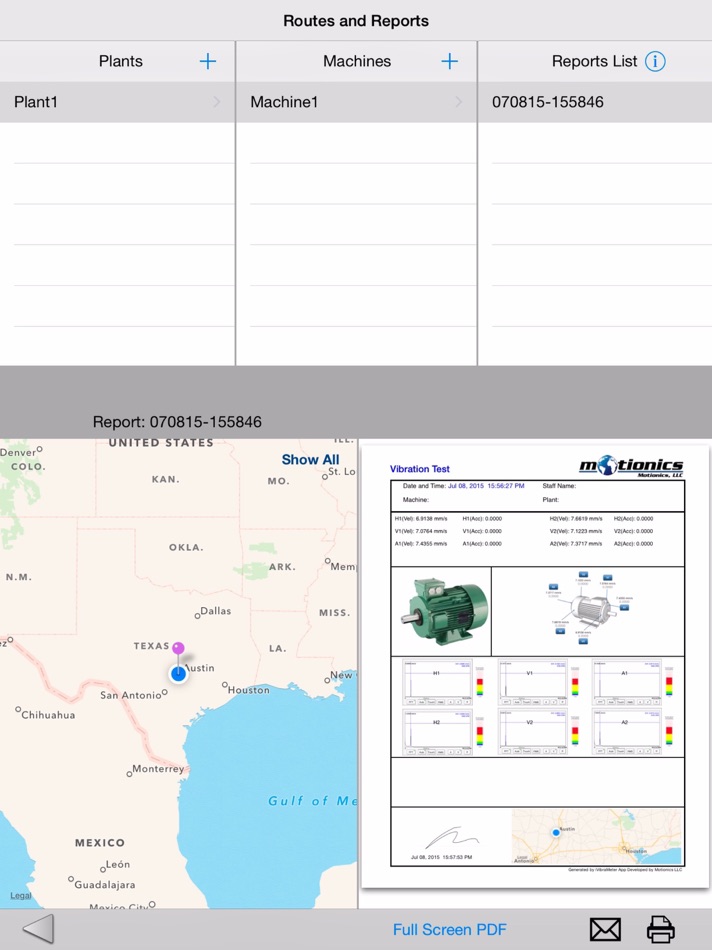Tap the A1 spectrum chart thumbnail
712x950 pixels.
tap(627, 682)
